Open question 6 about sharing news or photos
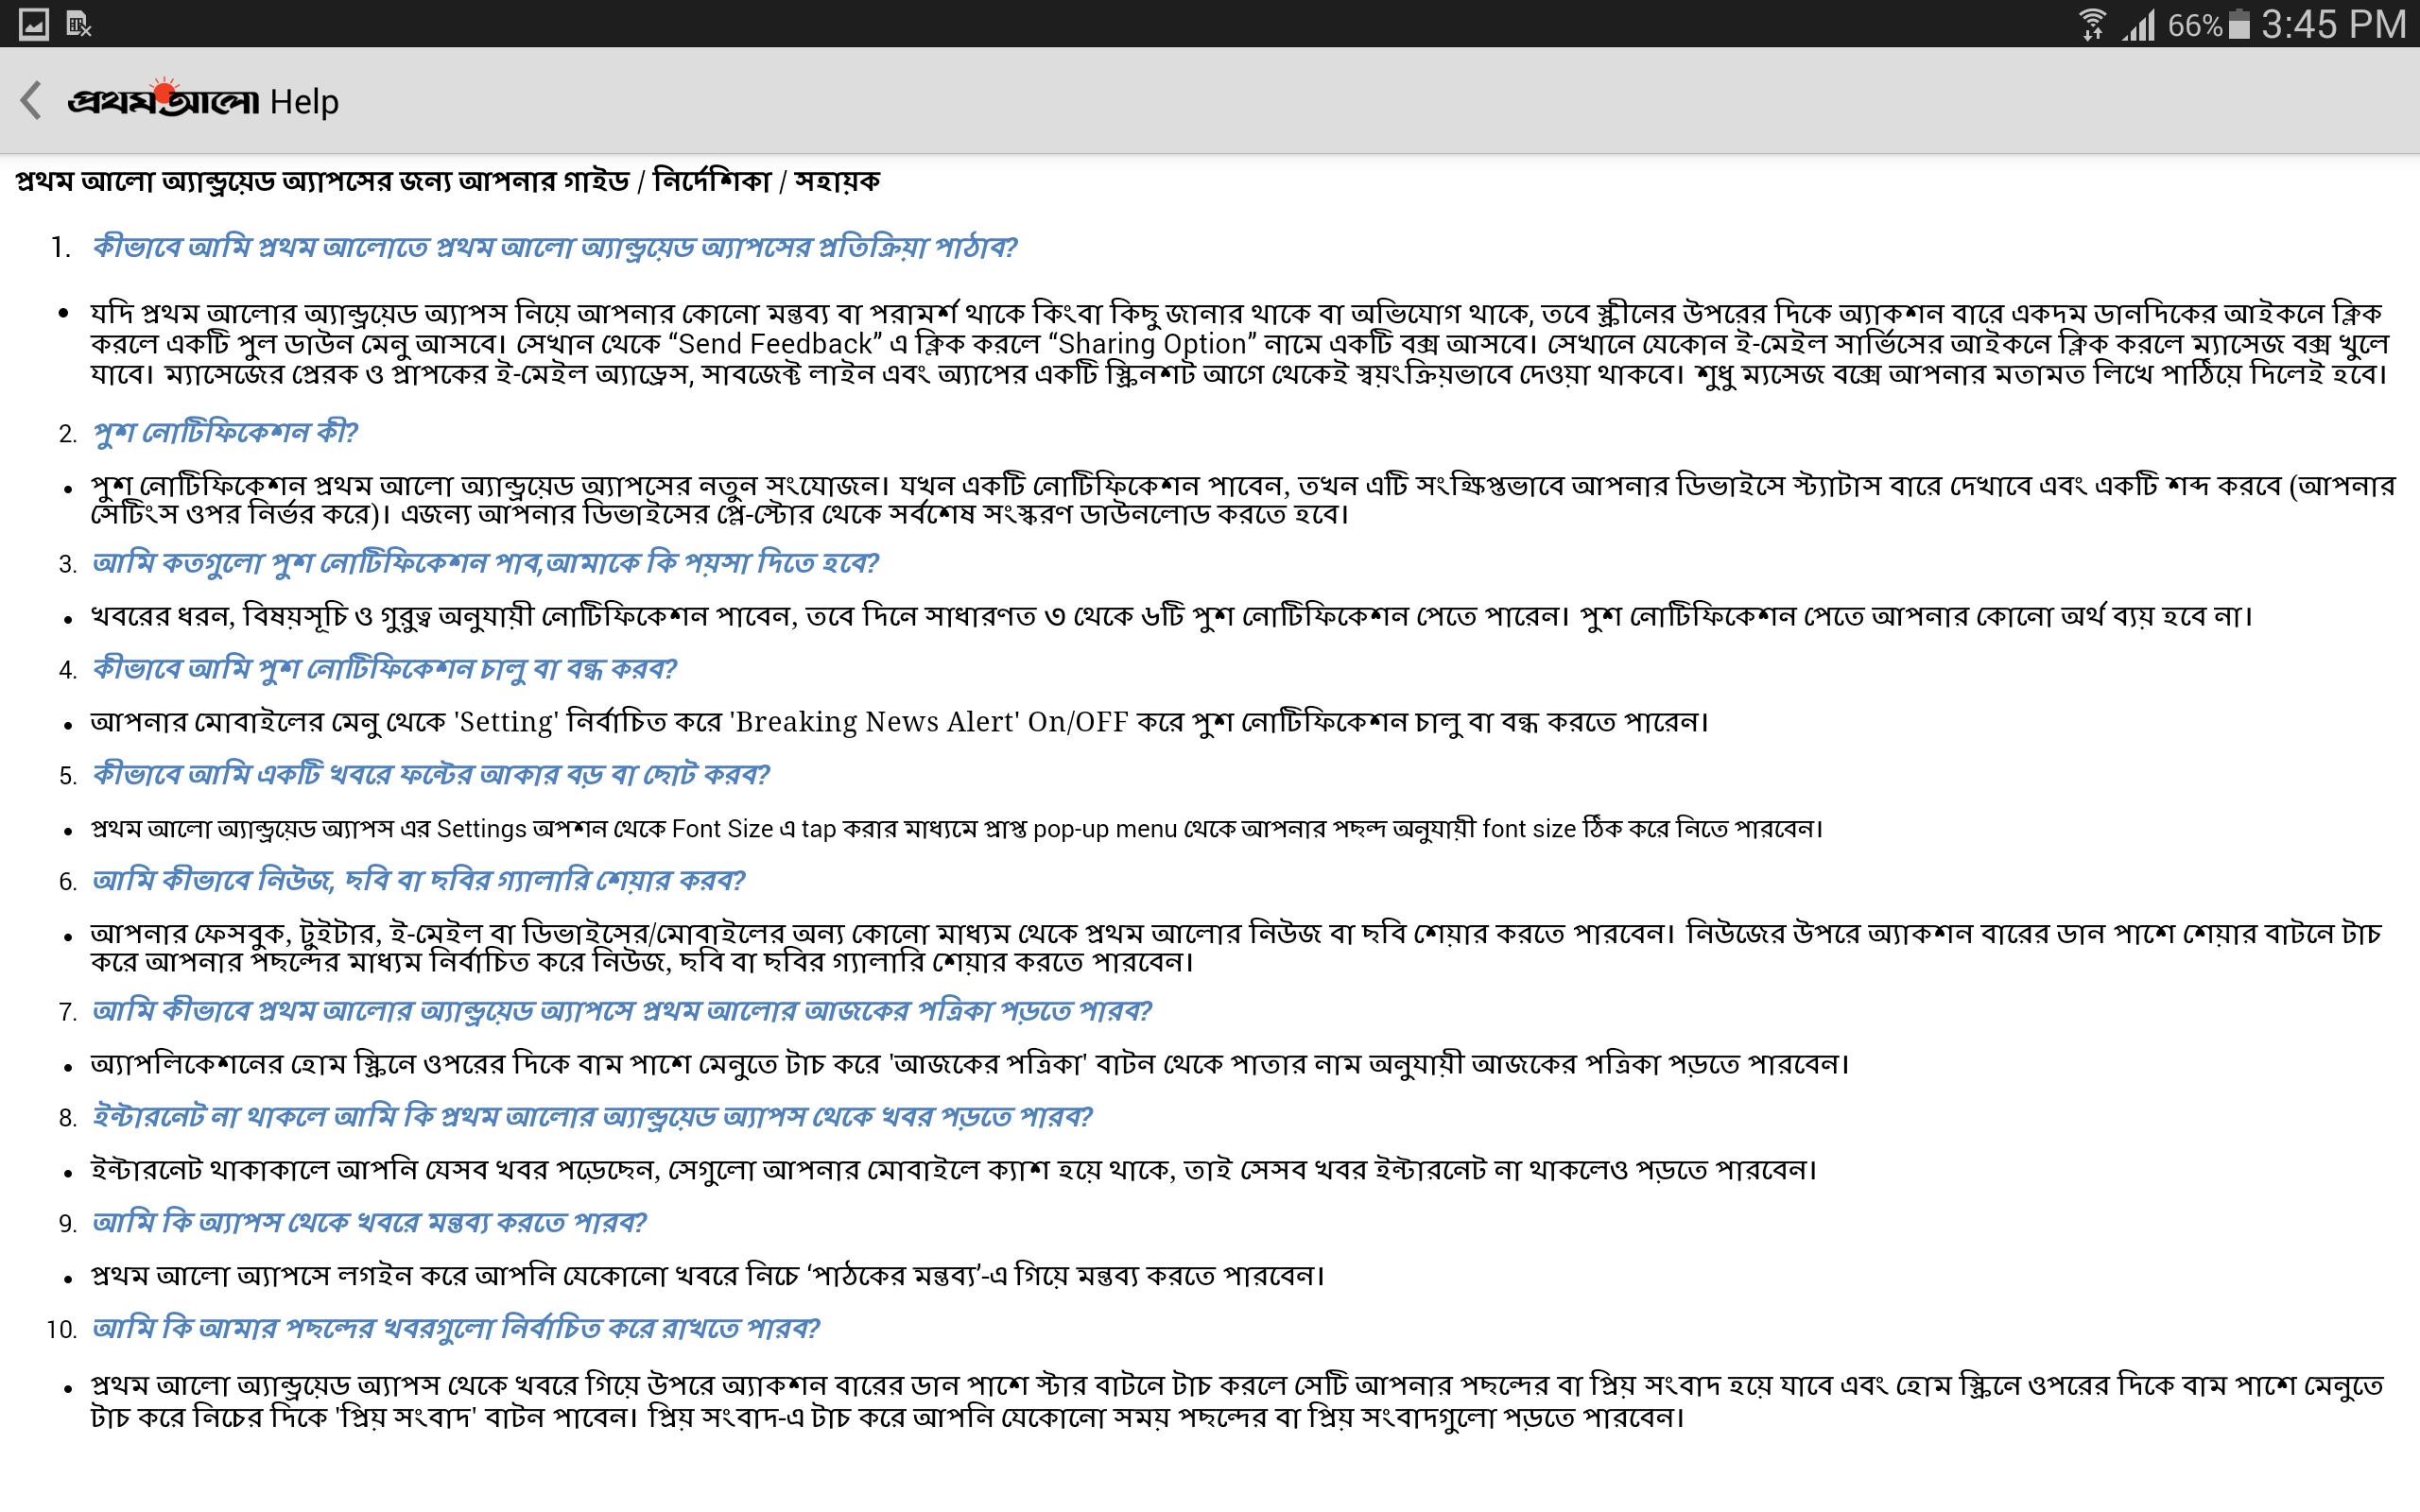The width and height of the screenshot is (2420, 1512). click(419, 881)
